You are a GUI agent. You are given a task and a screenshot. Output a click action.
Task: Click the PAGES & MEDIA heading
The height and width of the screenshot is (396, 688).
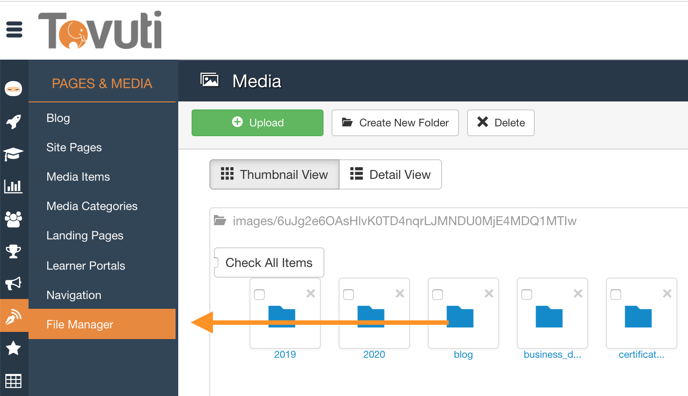tap(102, 83)
